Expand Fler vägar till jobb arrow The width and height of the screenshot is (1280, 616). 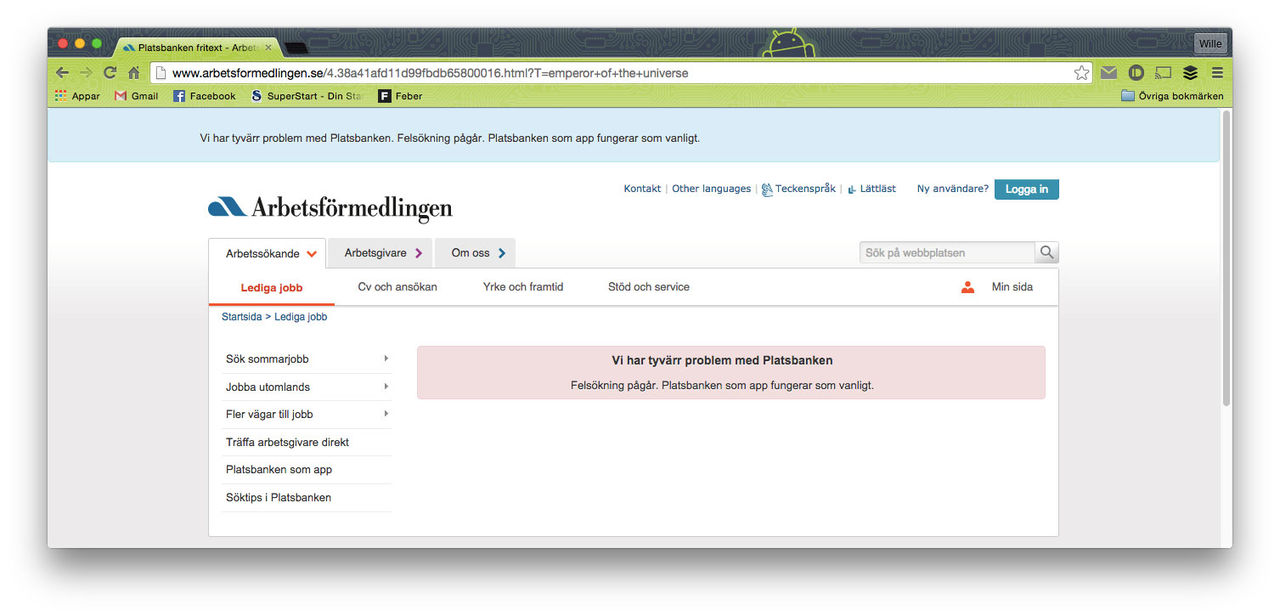tap(386, 414)
